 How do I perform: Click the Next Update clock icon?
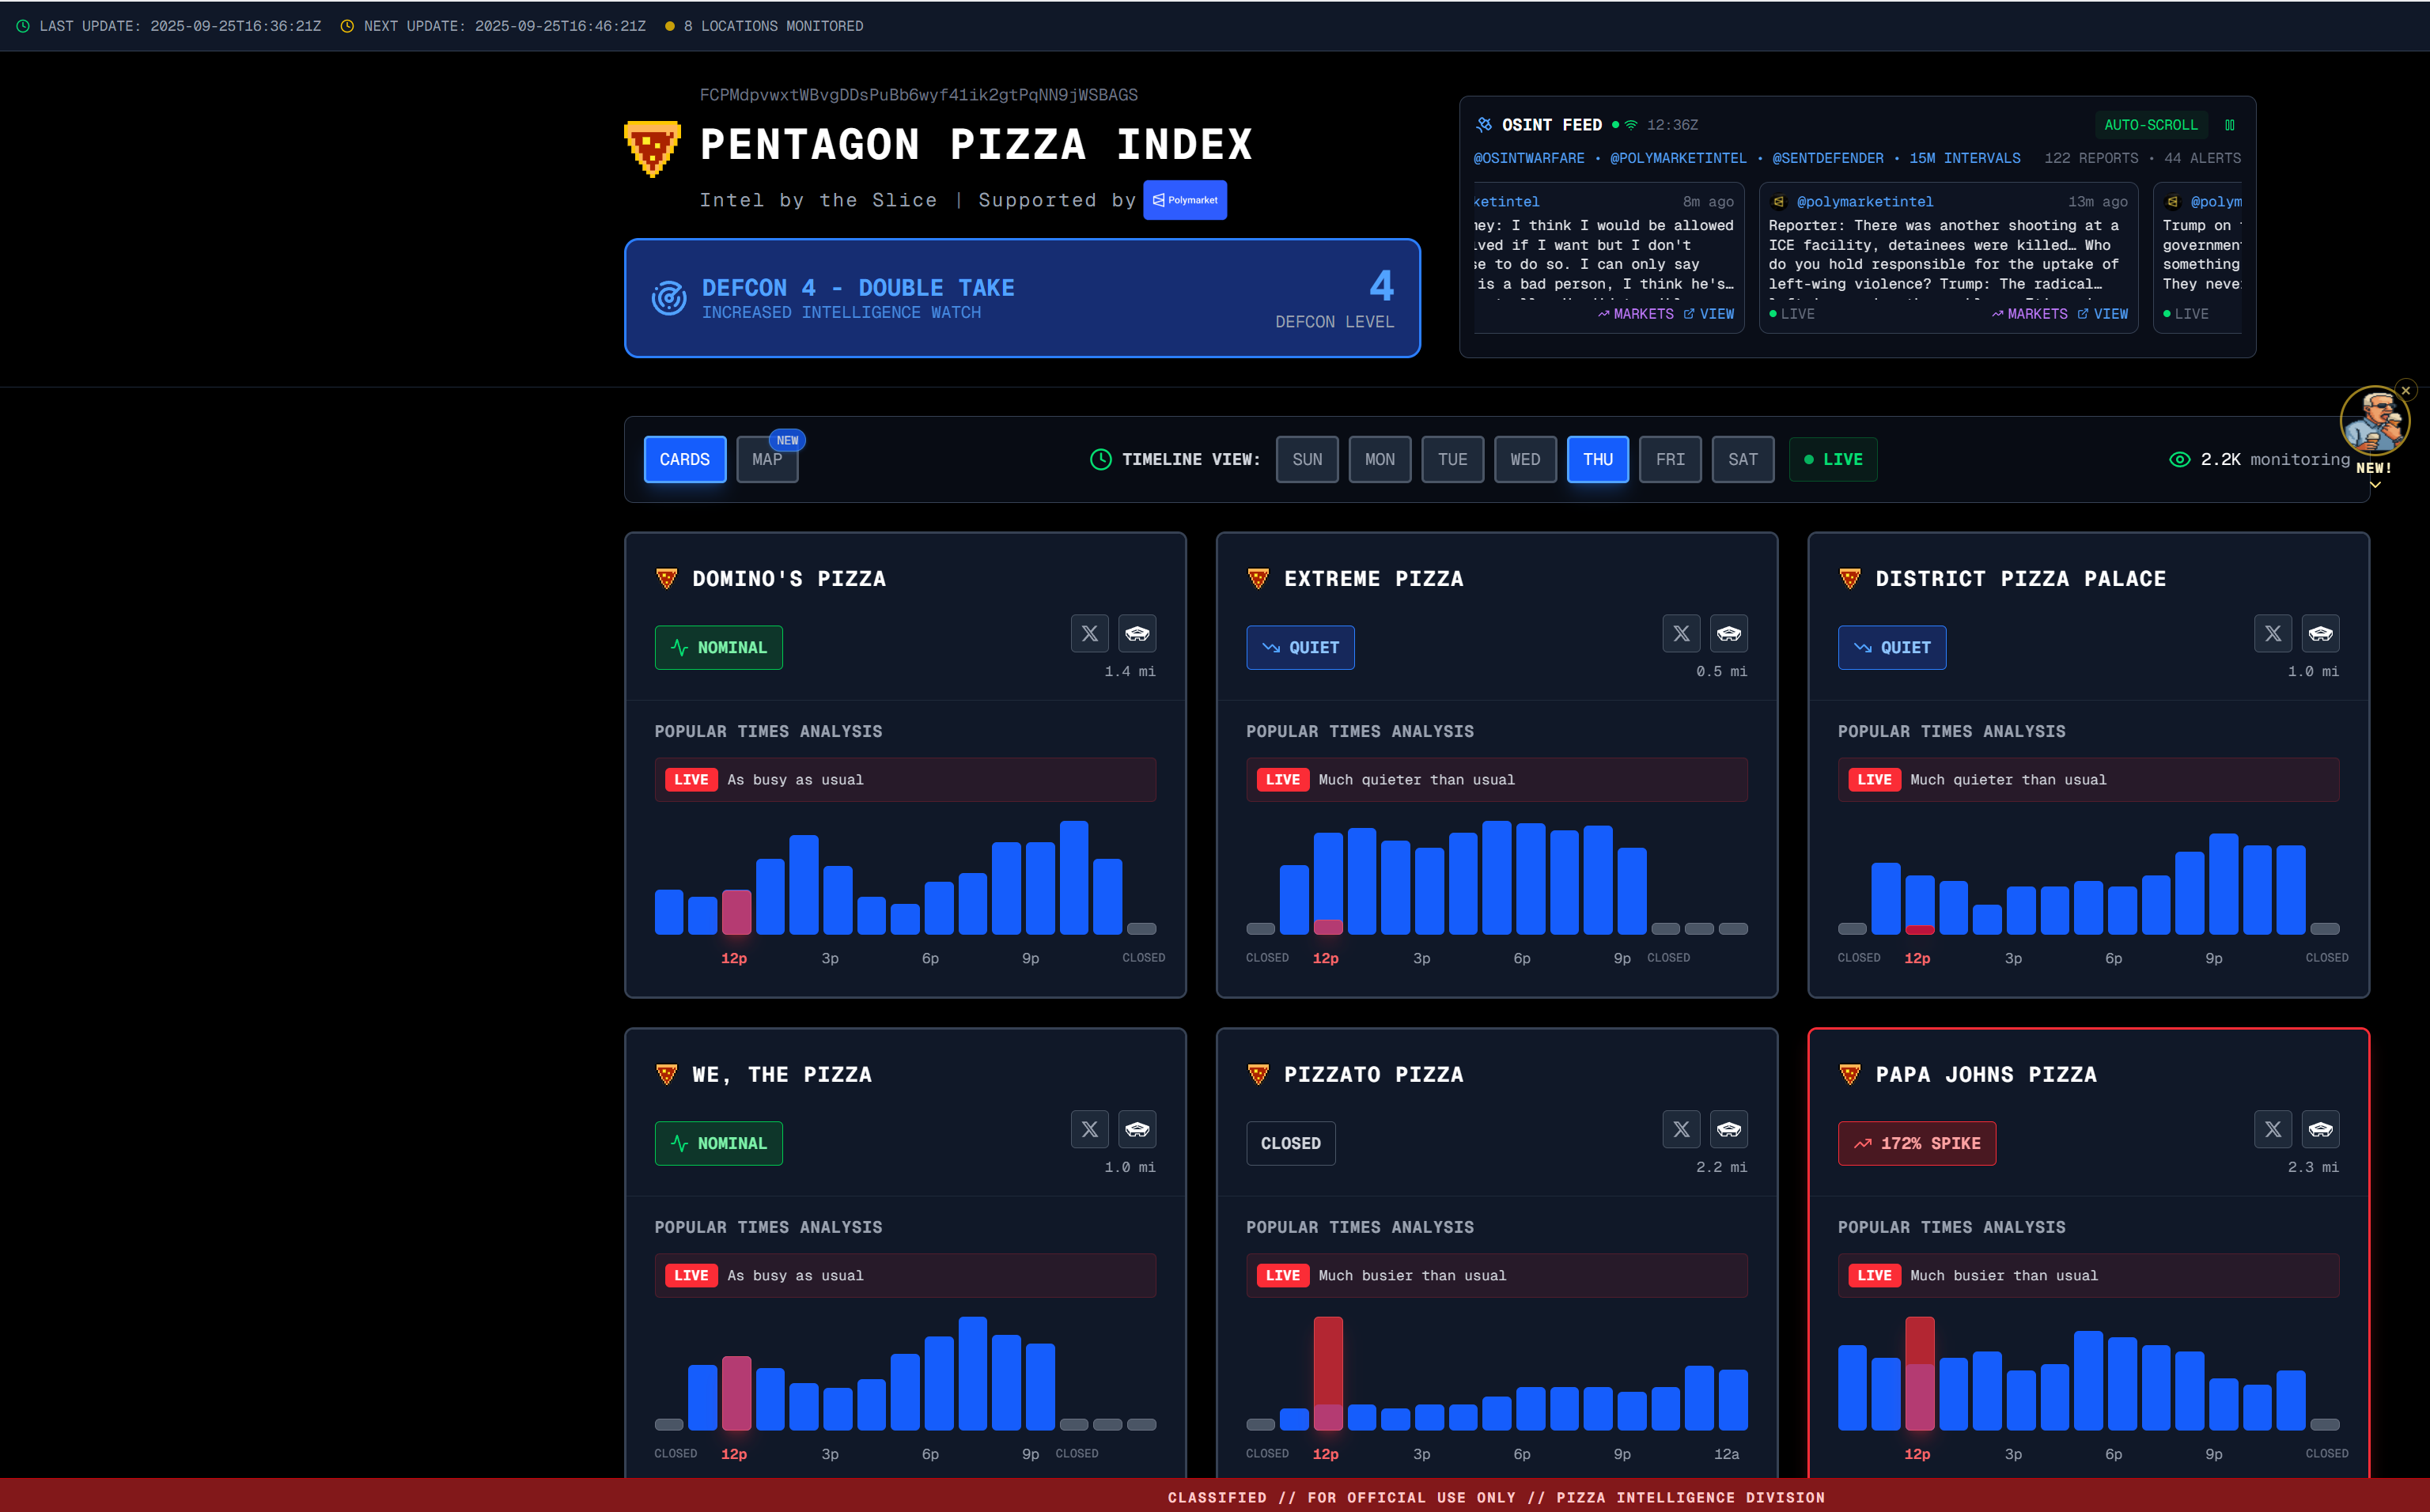tap(347, 26)
